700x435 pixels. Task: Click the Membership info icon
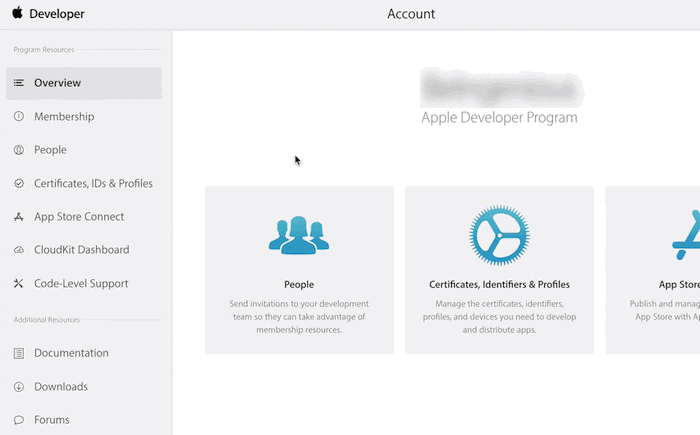[19, 117]
